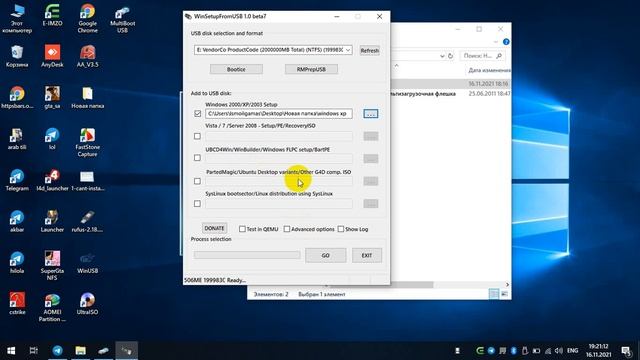Click the Windows XP source path field
Viewport: 640px width, 360px height.
278,113
